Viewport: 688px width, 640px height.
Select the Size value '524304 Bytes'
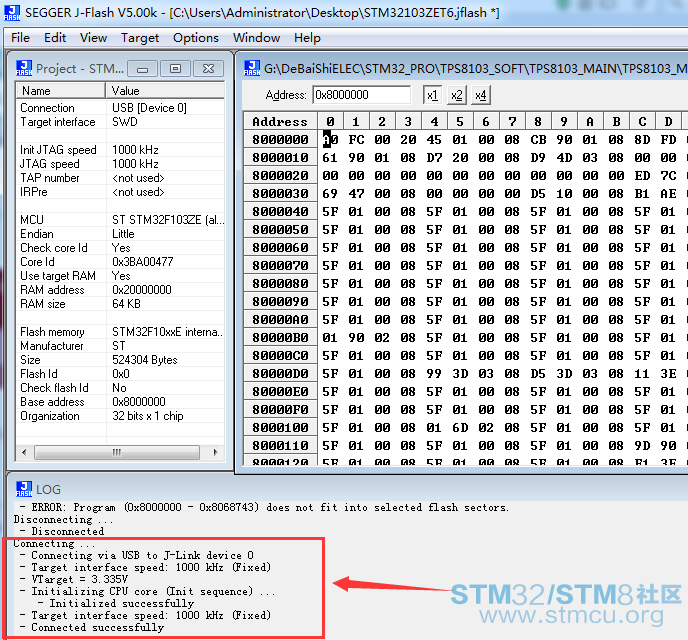(145, 360)
